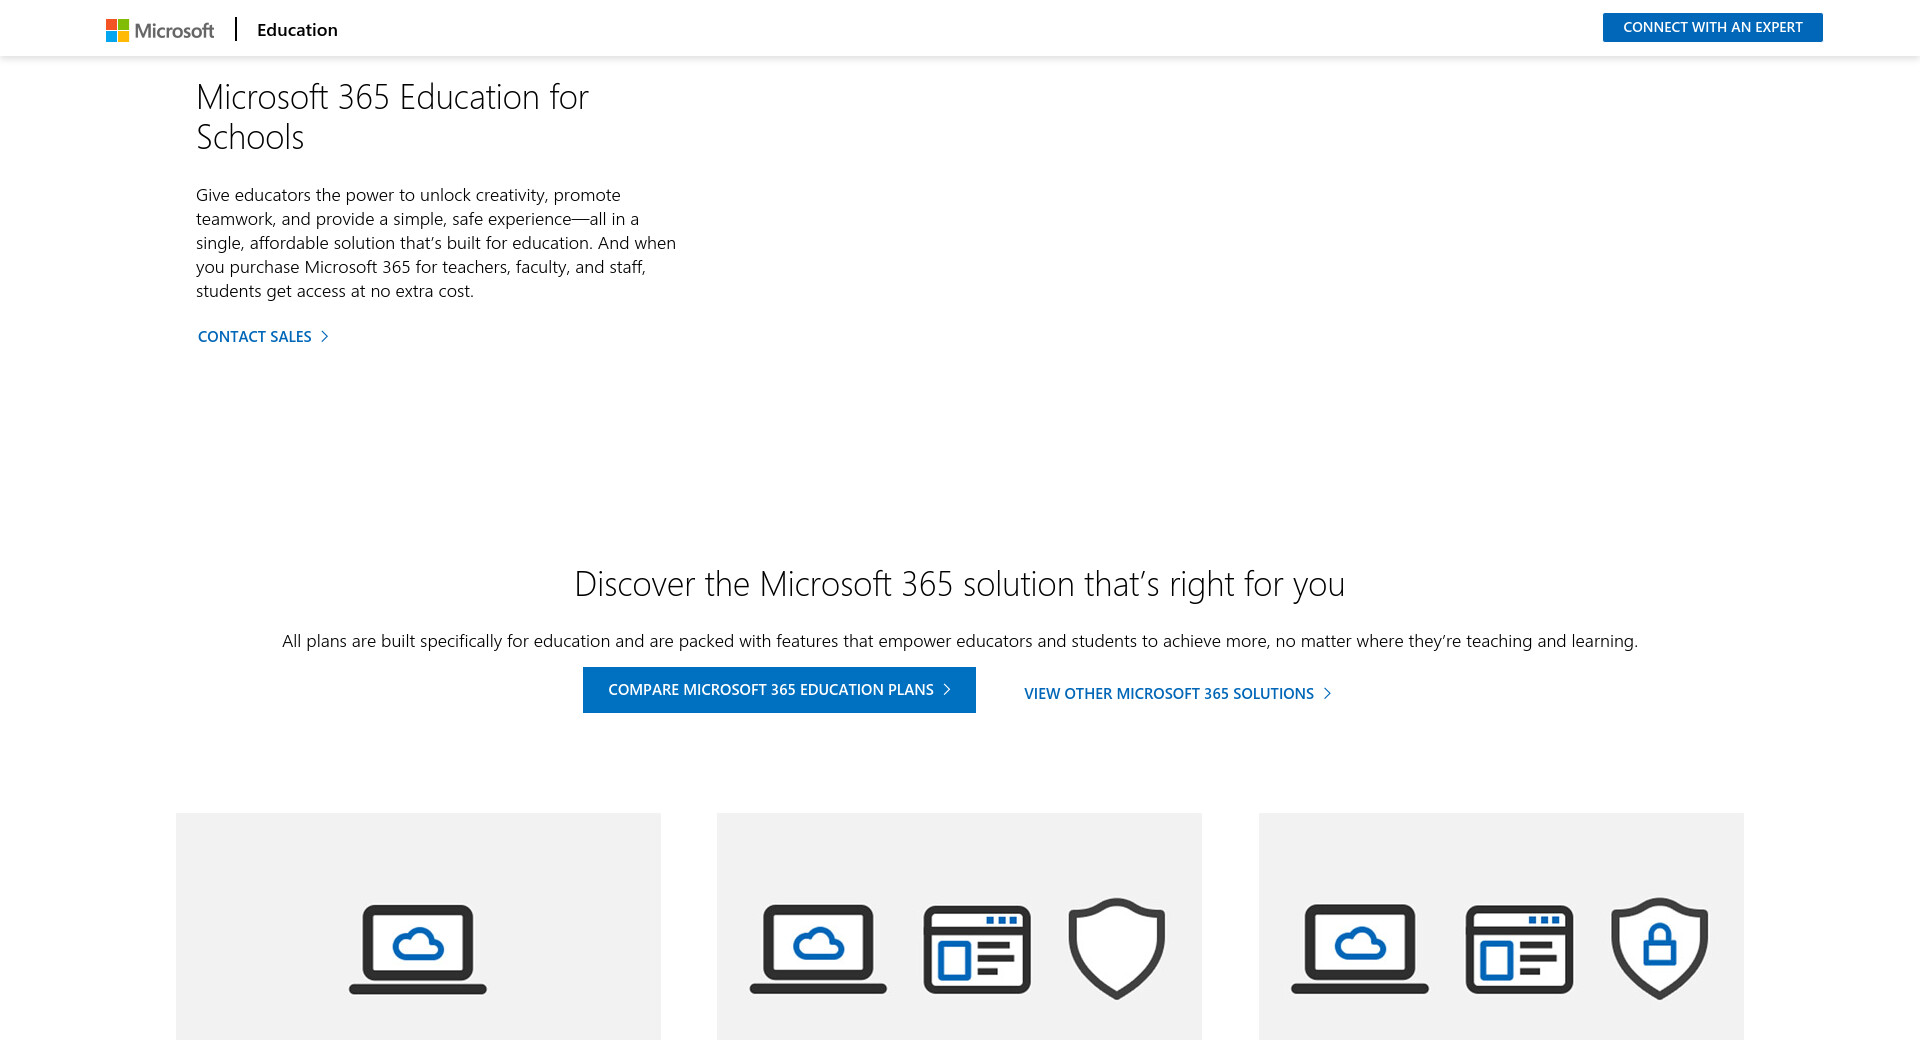Click the Microsoft 365 Education for Schools heading

point(392,117)
